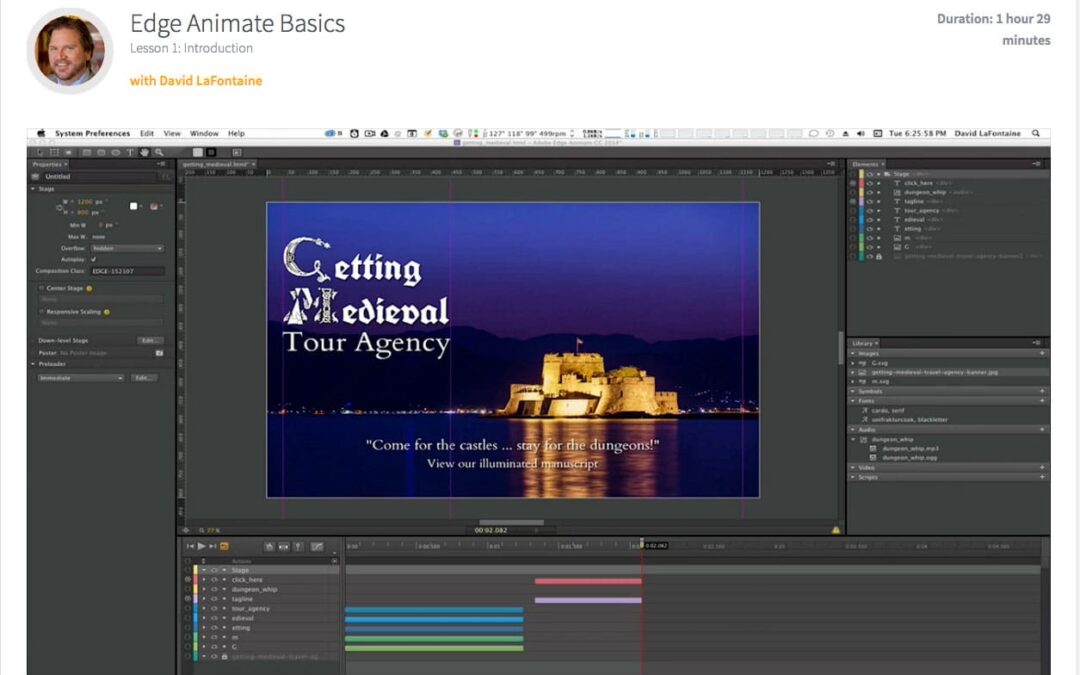Select the Hand tool in the toolbar
1080x675 pixels.
[144, 152]
